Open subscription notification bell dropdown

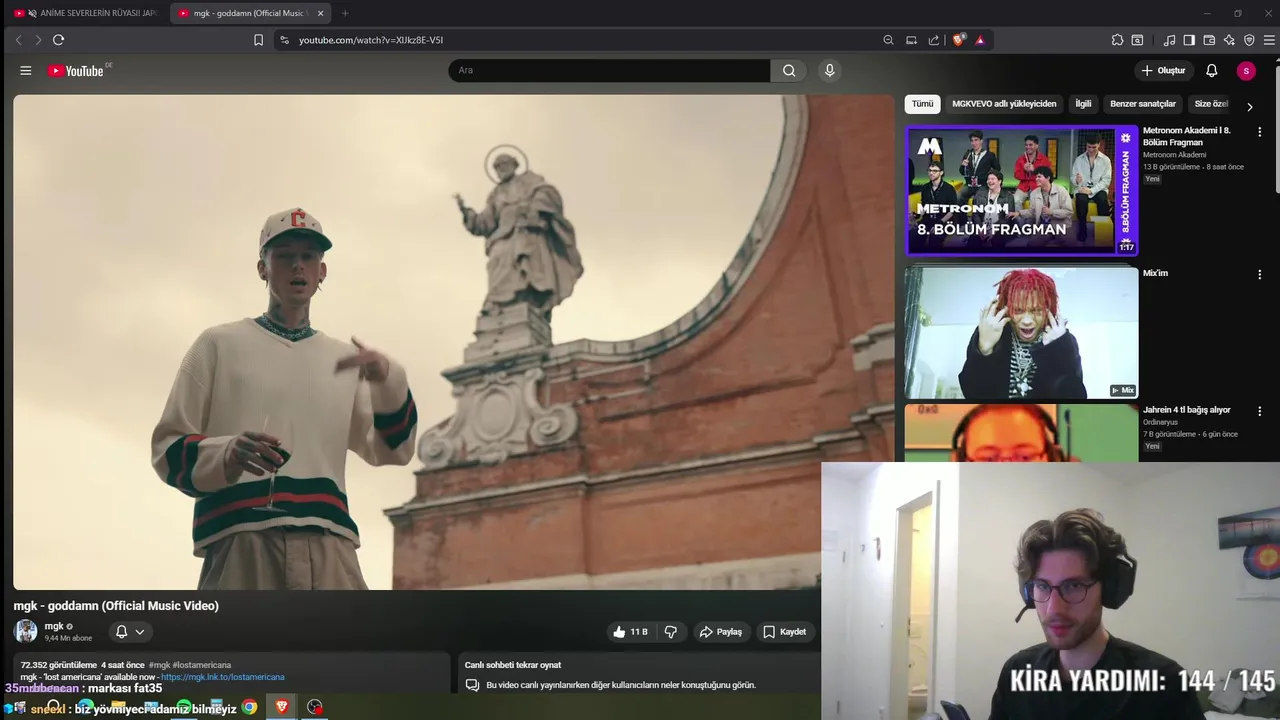(x=130, y=632)
